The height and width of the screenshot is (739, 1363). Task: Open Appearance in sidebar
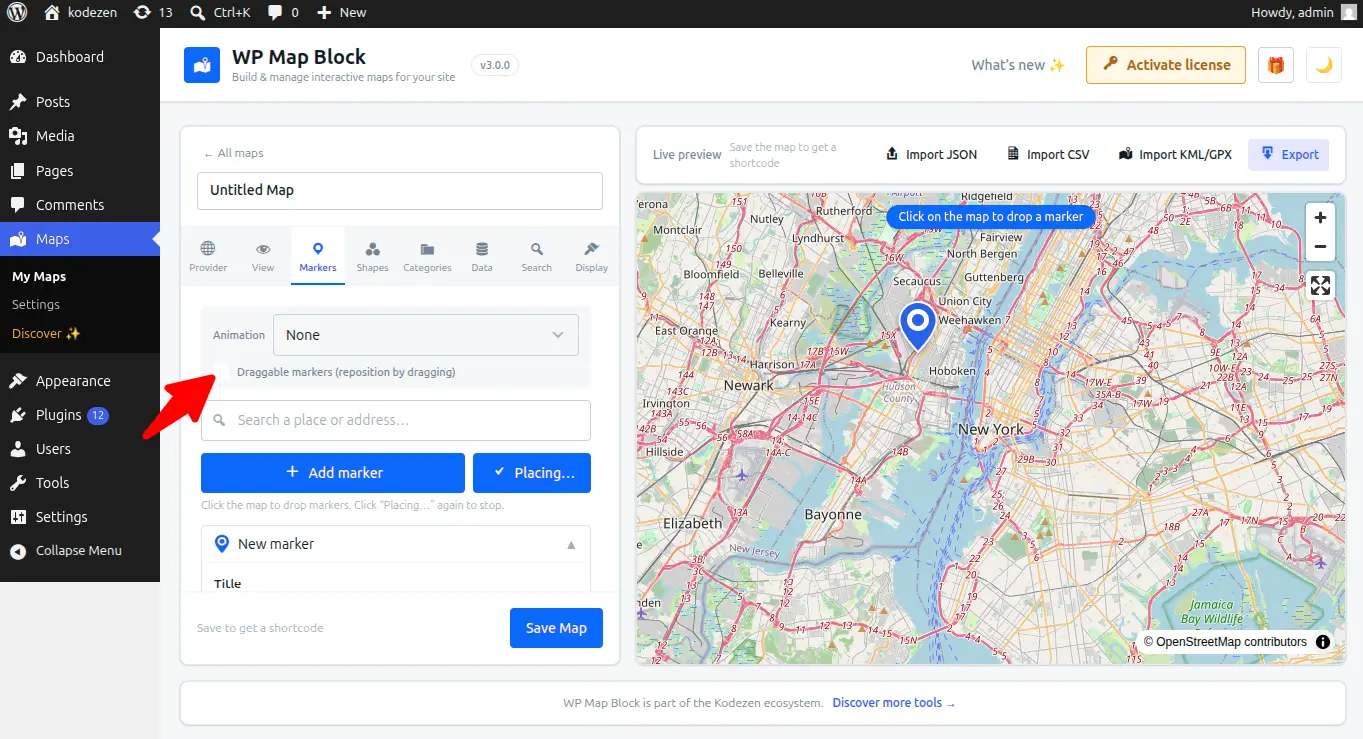[80, 381]
